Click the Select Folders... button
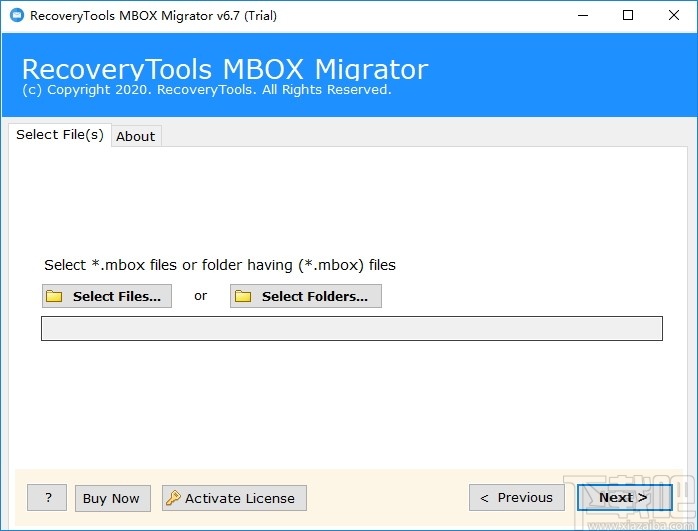This screenshot has height=531, width=698. 306,296
